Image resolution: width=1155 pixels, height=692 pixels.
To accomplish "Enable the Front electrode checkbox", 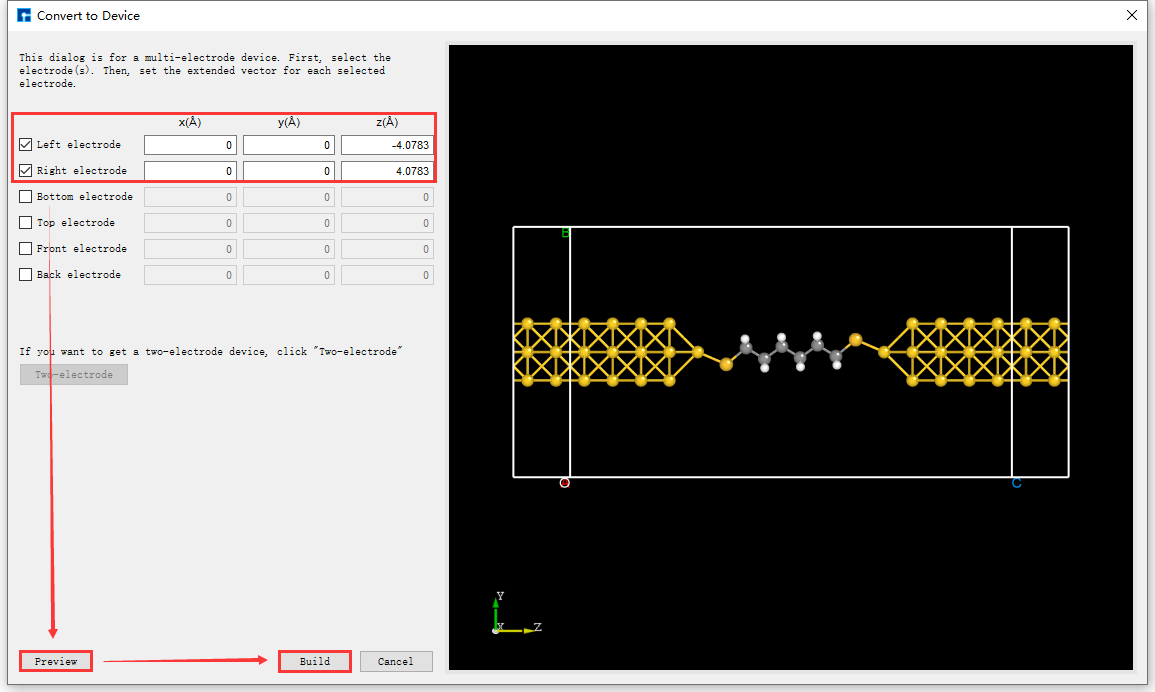I will 25,248.
